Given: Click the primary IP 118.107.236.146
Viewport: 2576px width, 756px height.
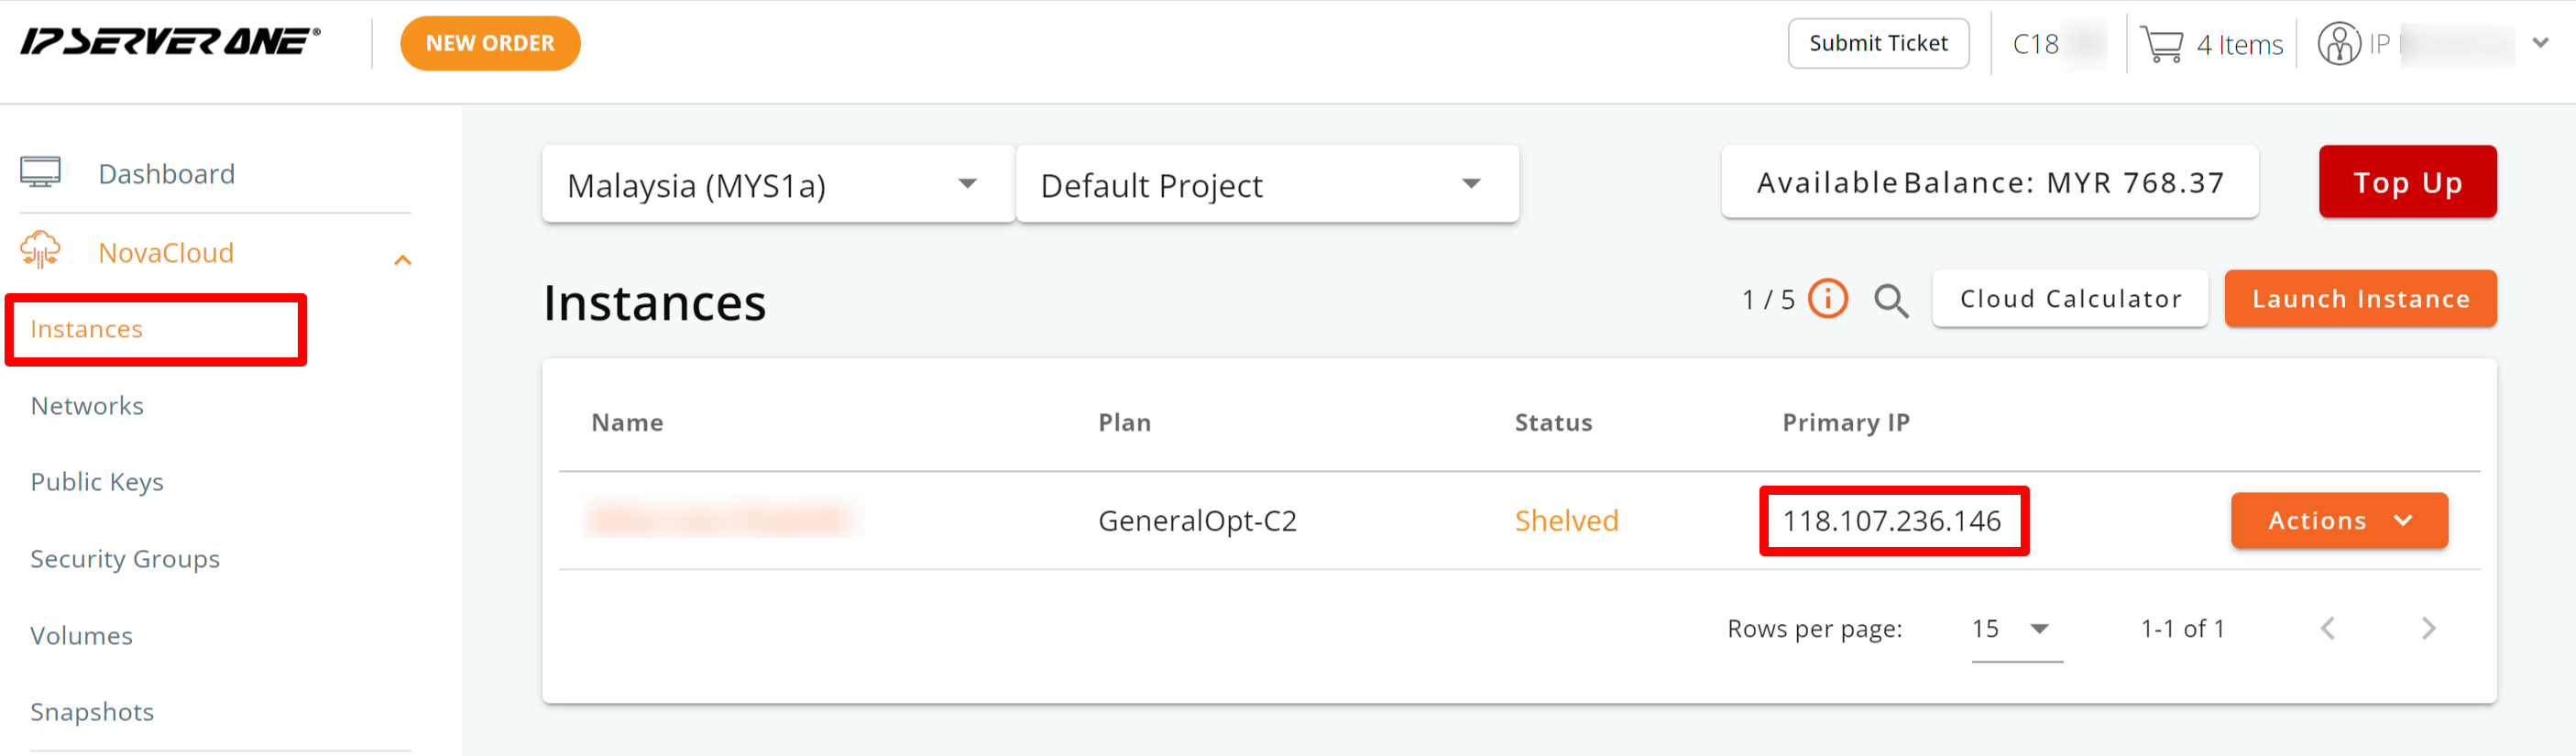Looking at the screenshot, I should 1892,521.
